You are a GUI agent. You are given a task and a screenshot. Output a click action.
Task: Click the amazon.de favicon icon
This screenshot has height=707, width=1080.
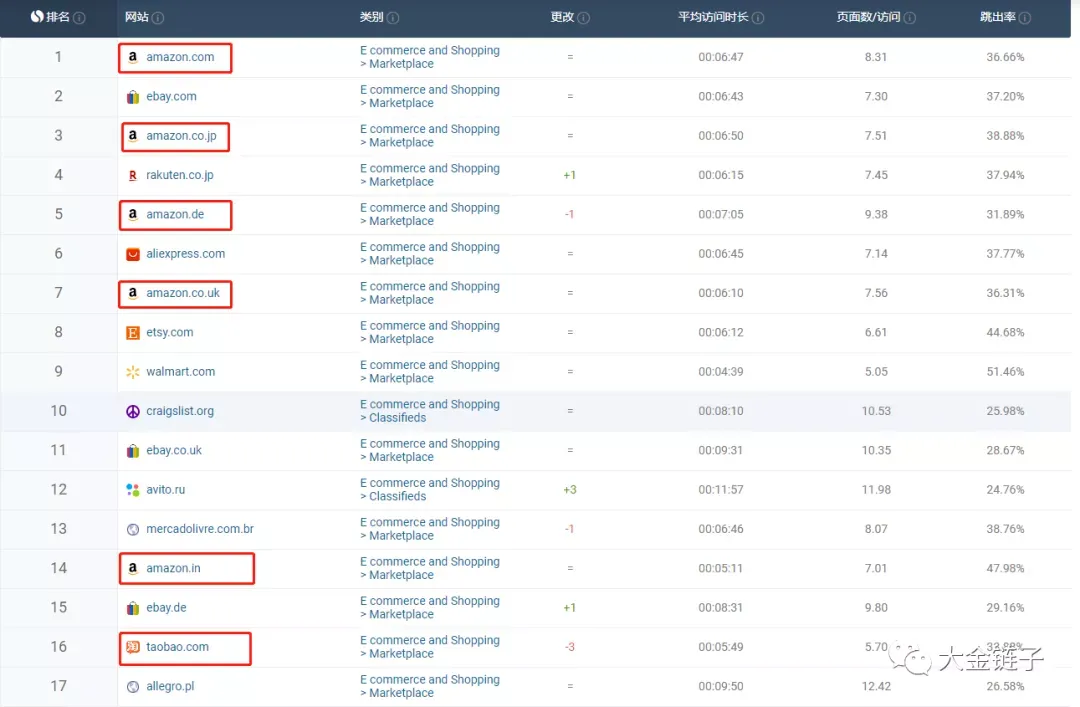coord(133,214)
